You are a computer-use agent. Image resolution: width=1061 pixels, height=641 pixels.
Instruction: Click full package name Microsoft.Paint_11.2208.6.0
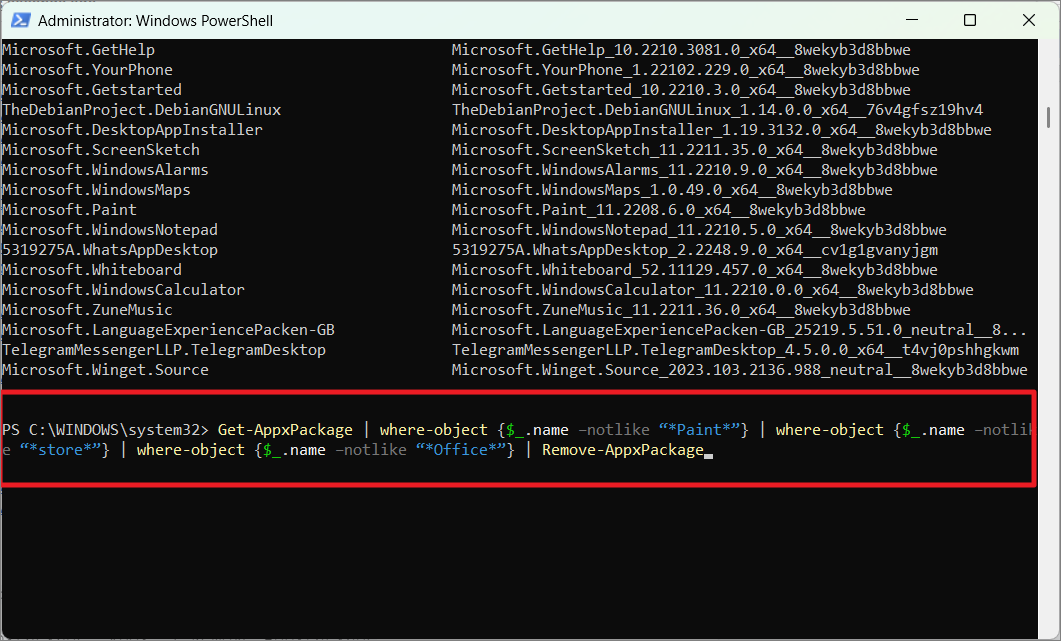click(x=658, y=209)
